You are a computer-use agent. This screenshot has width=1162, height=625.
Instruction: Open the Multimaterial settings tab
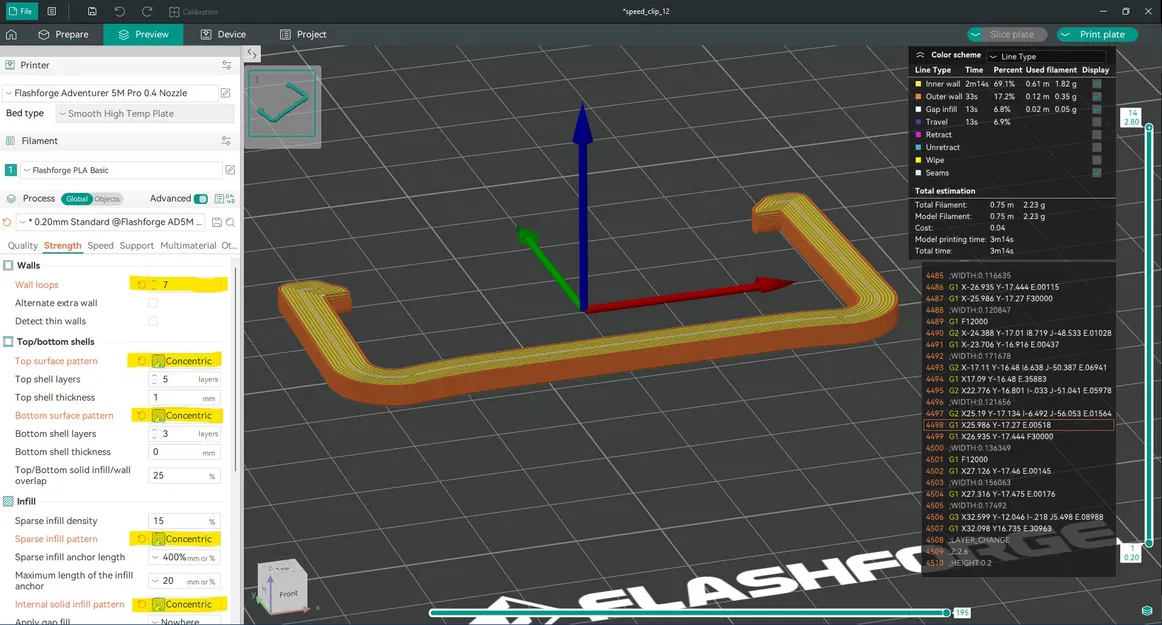click(188, 245)
